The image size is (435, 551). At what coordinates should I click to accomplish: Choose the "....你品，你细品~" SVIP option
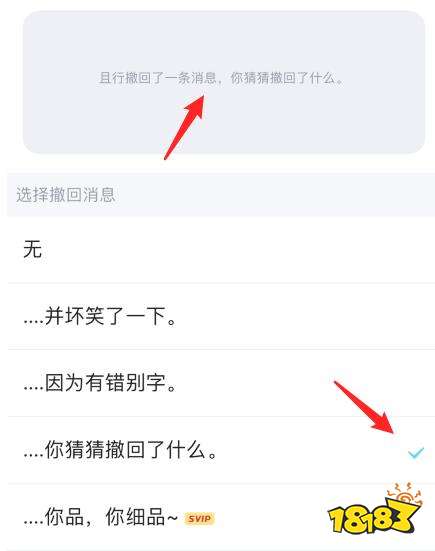[221, 517]
